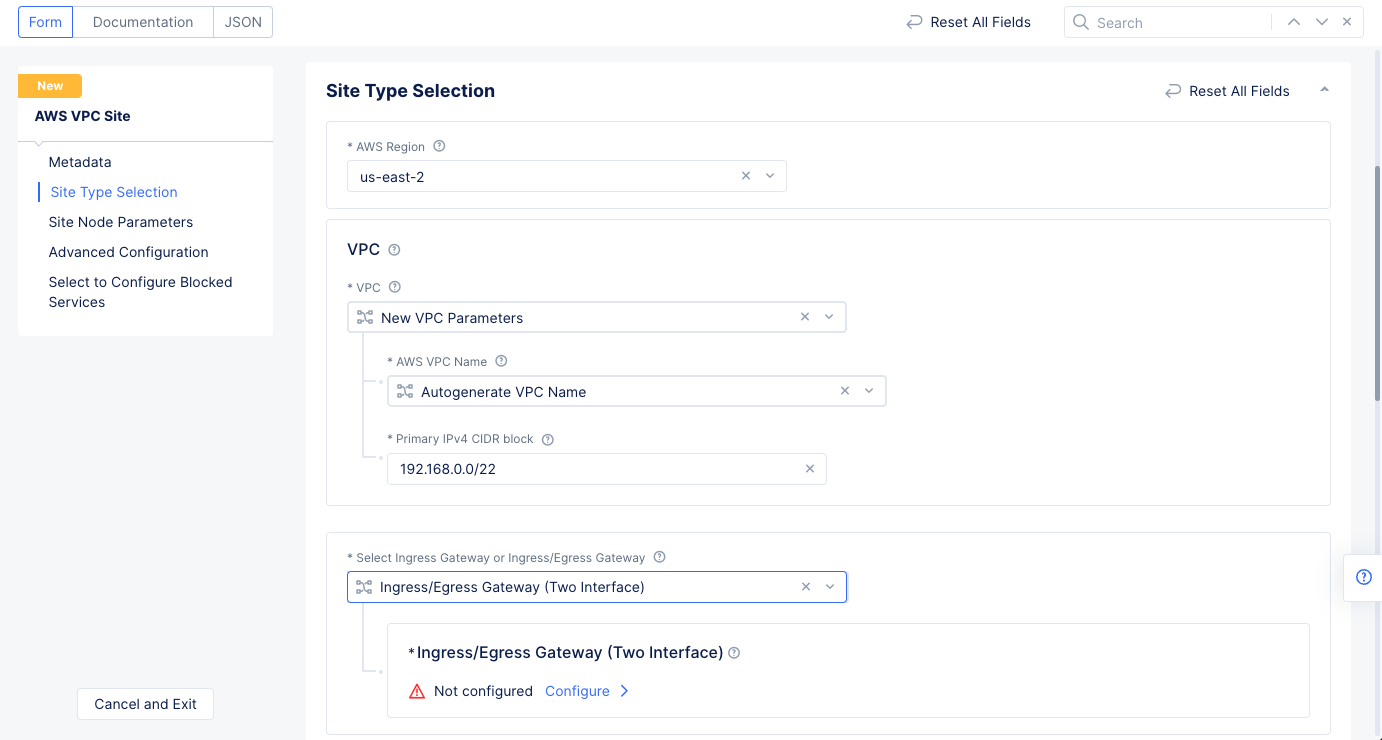This screenshot has width=1382, height=740.
Task: Open the tooltip icon next to the VPC heading
Action: point(393,250)
